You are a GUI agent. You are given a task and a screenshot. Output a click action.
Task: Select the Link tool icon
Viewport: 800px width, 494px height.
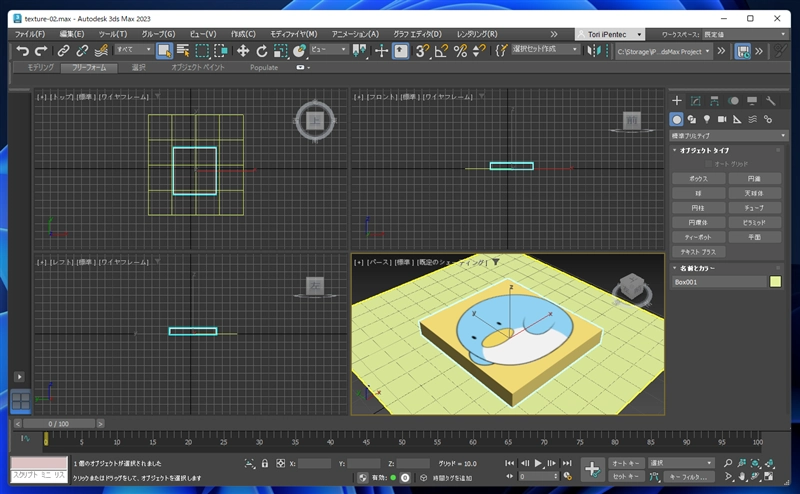63,51
